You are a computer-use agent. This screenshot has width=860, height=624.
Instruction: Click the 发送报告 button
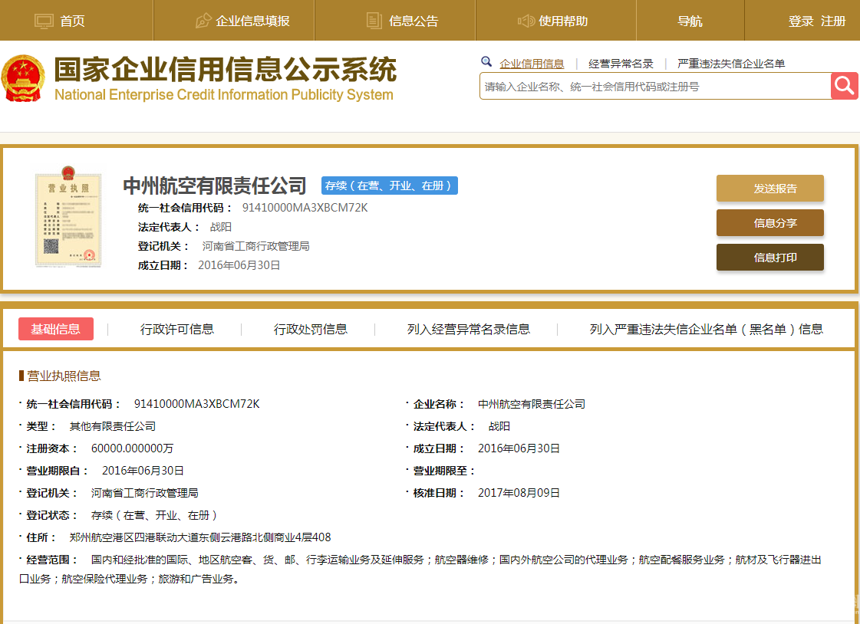[770, 188]
